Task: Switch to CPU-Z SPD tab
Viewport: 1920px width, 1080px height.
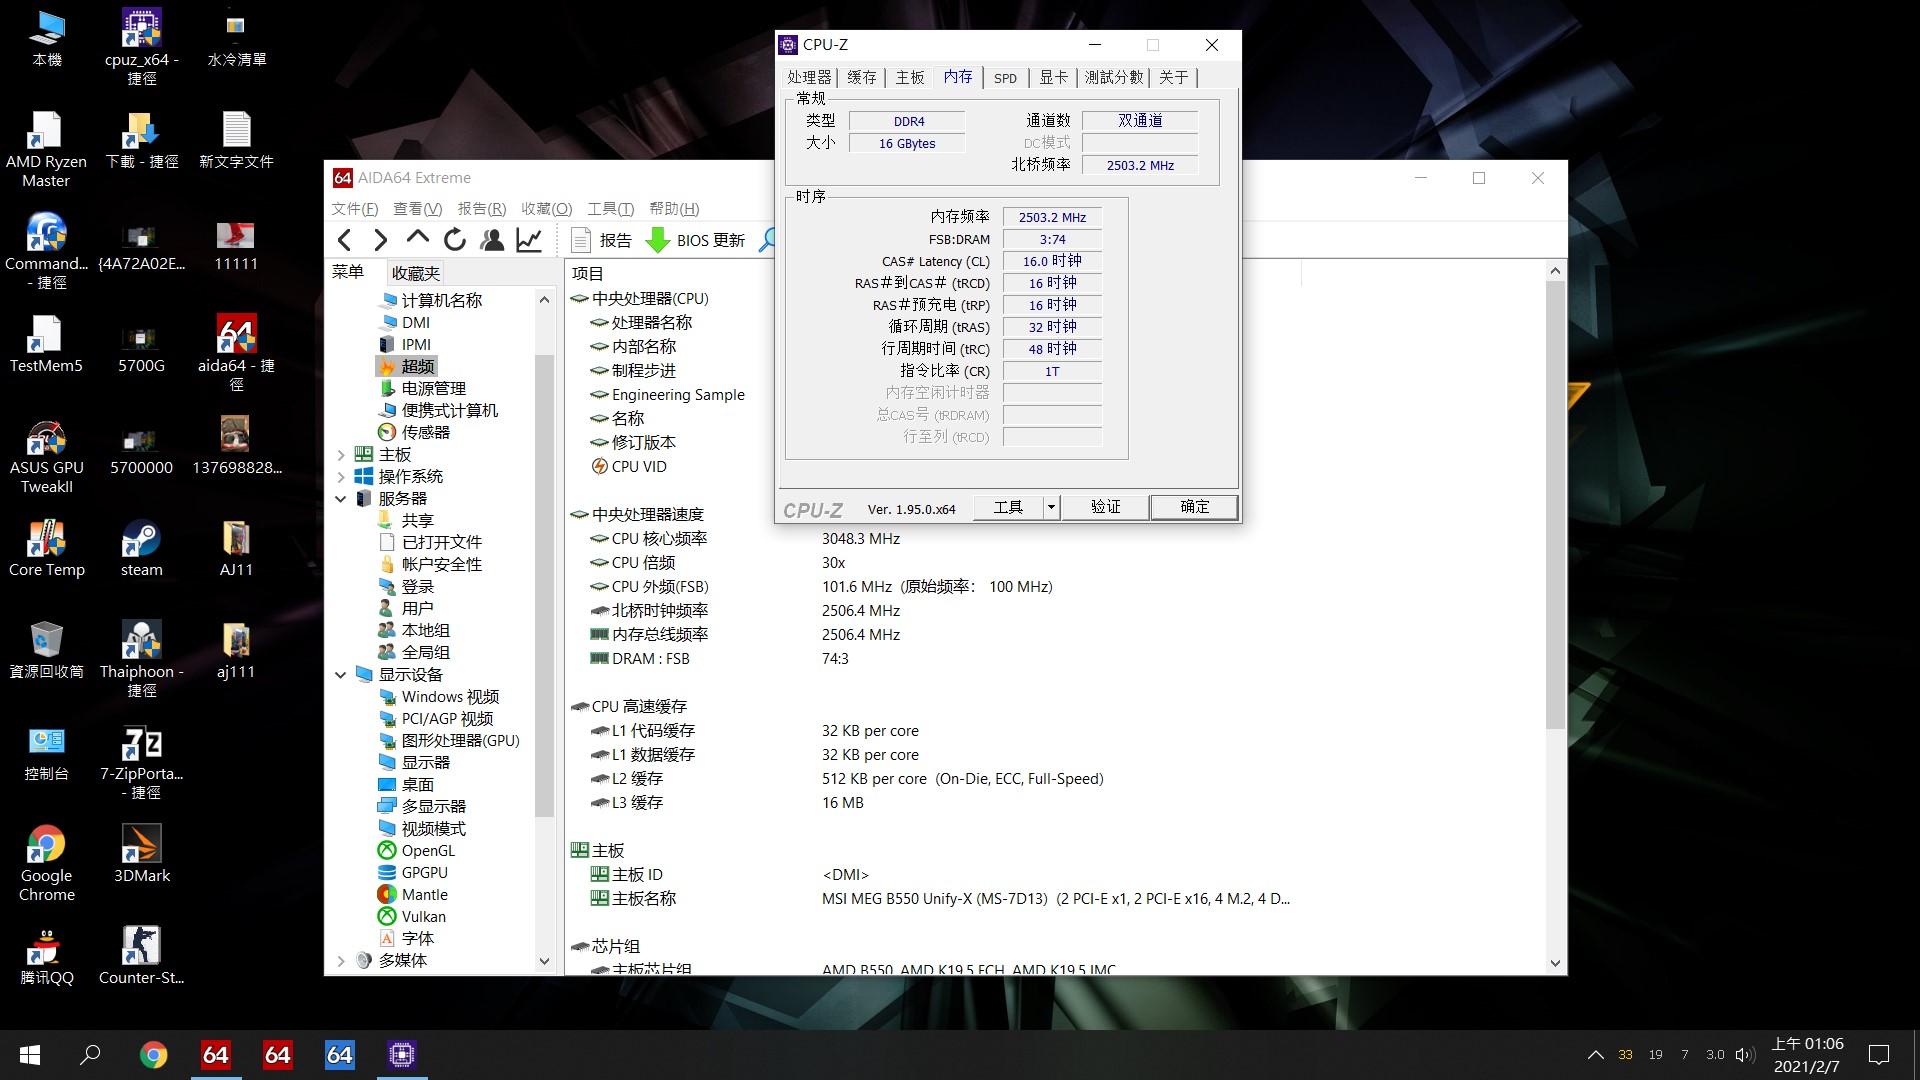Action: coord(1005,78)
